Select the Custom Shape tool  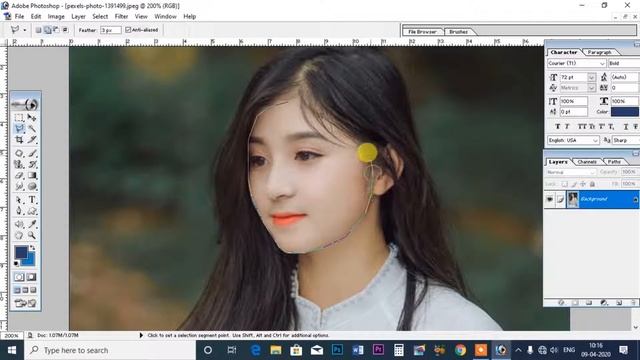click(32, 211)
